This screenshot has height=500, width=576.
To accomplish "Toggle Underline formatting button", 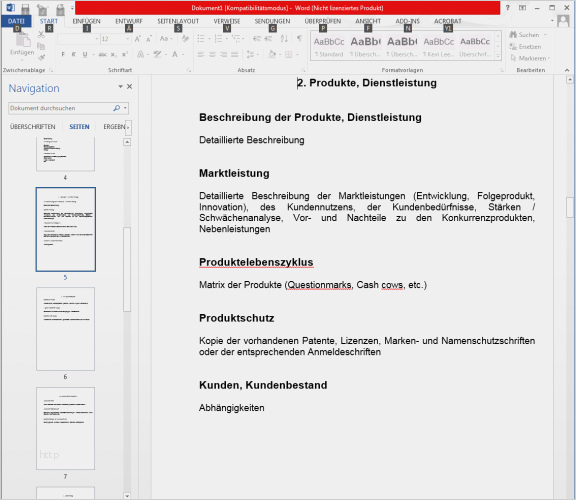I will [85, 54].
